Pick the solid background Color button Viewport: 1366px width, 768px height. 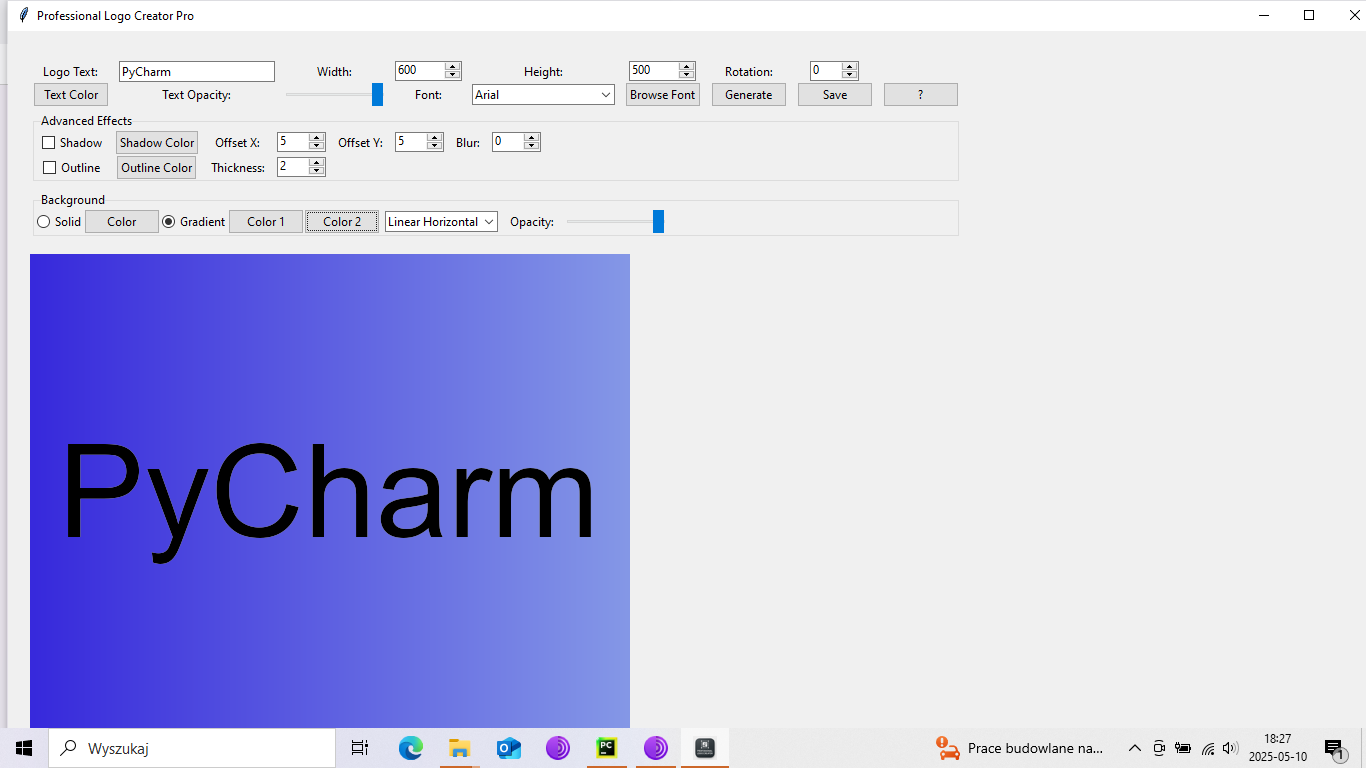tap(122, 222)
